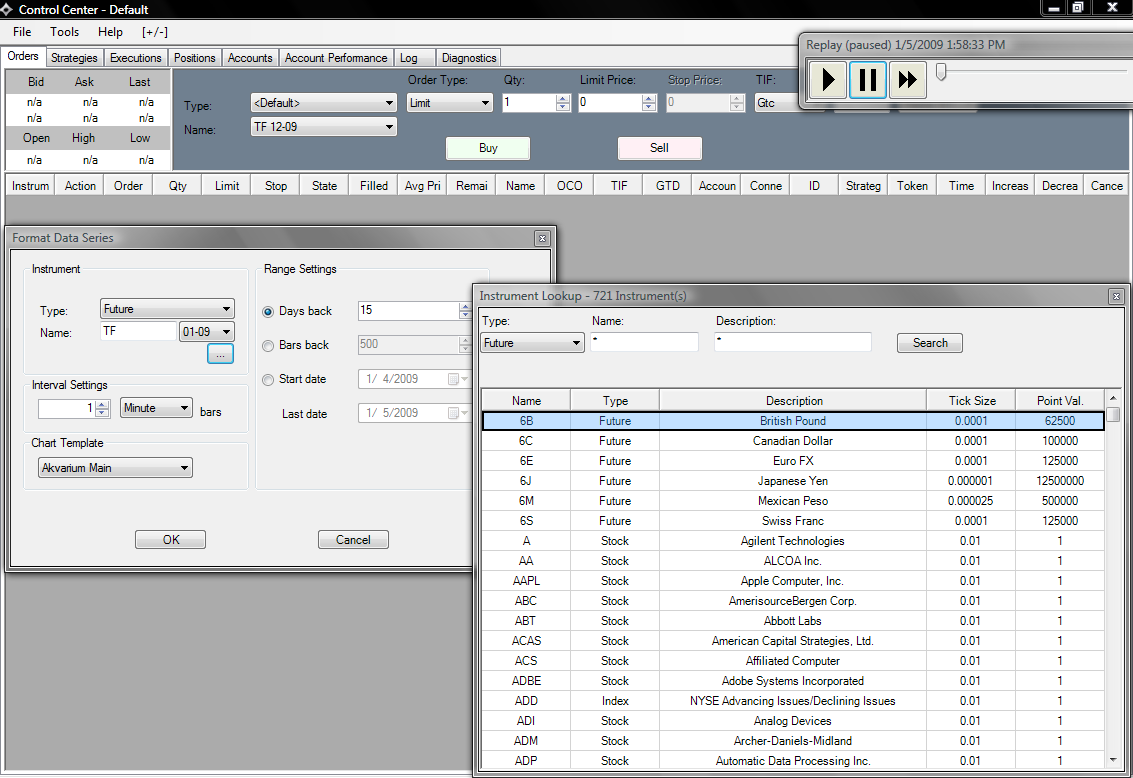Close the Format Data Series dialog

(x=542, y=239)
